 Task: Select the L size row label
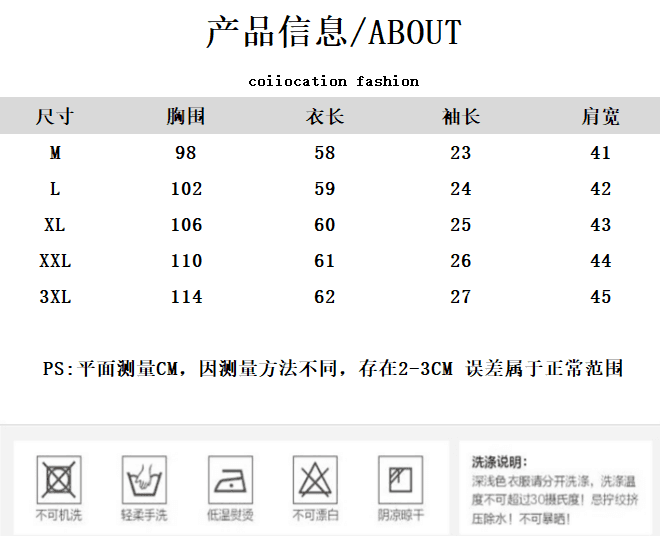55,189
